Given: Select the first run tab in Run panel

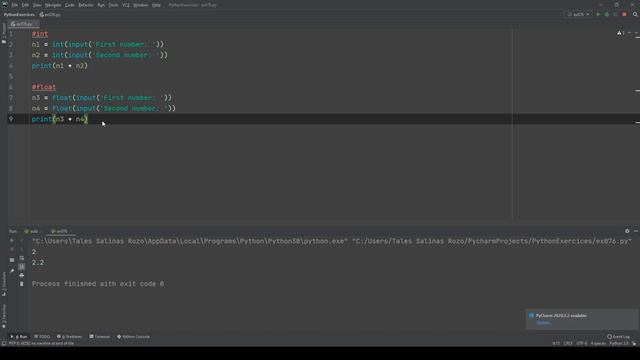Looking at the screenshot, I should [31, 231].
